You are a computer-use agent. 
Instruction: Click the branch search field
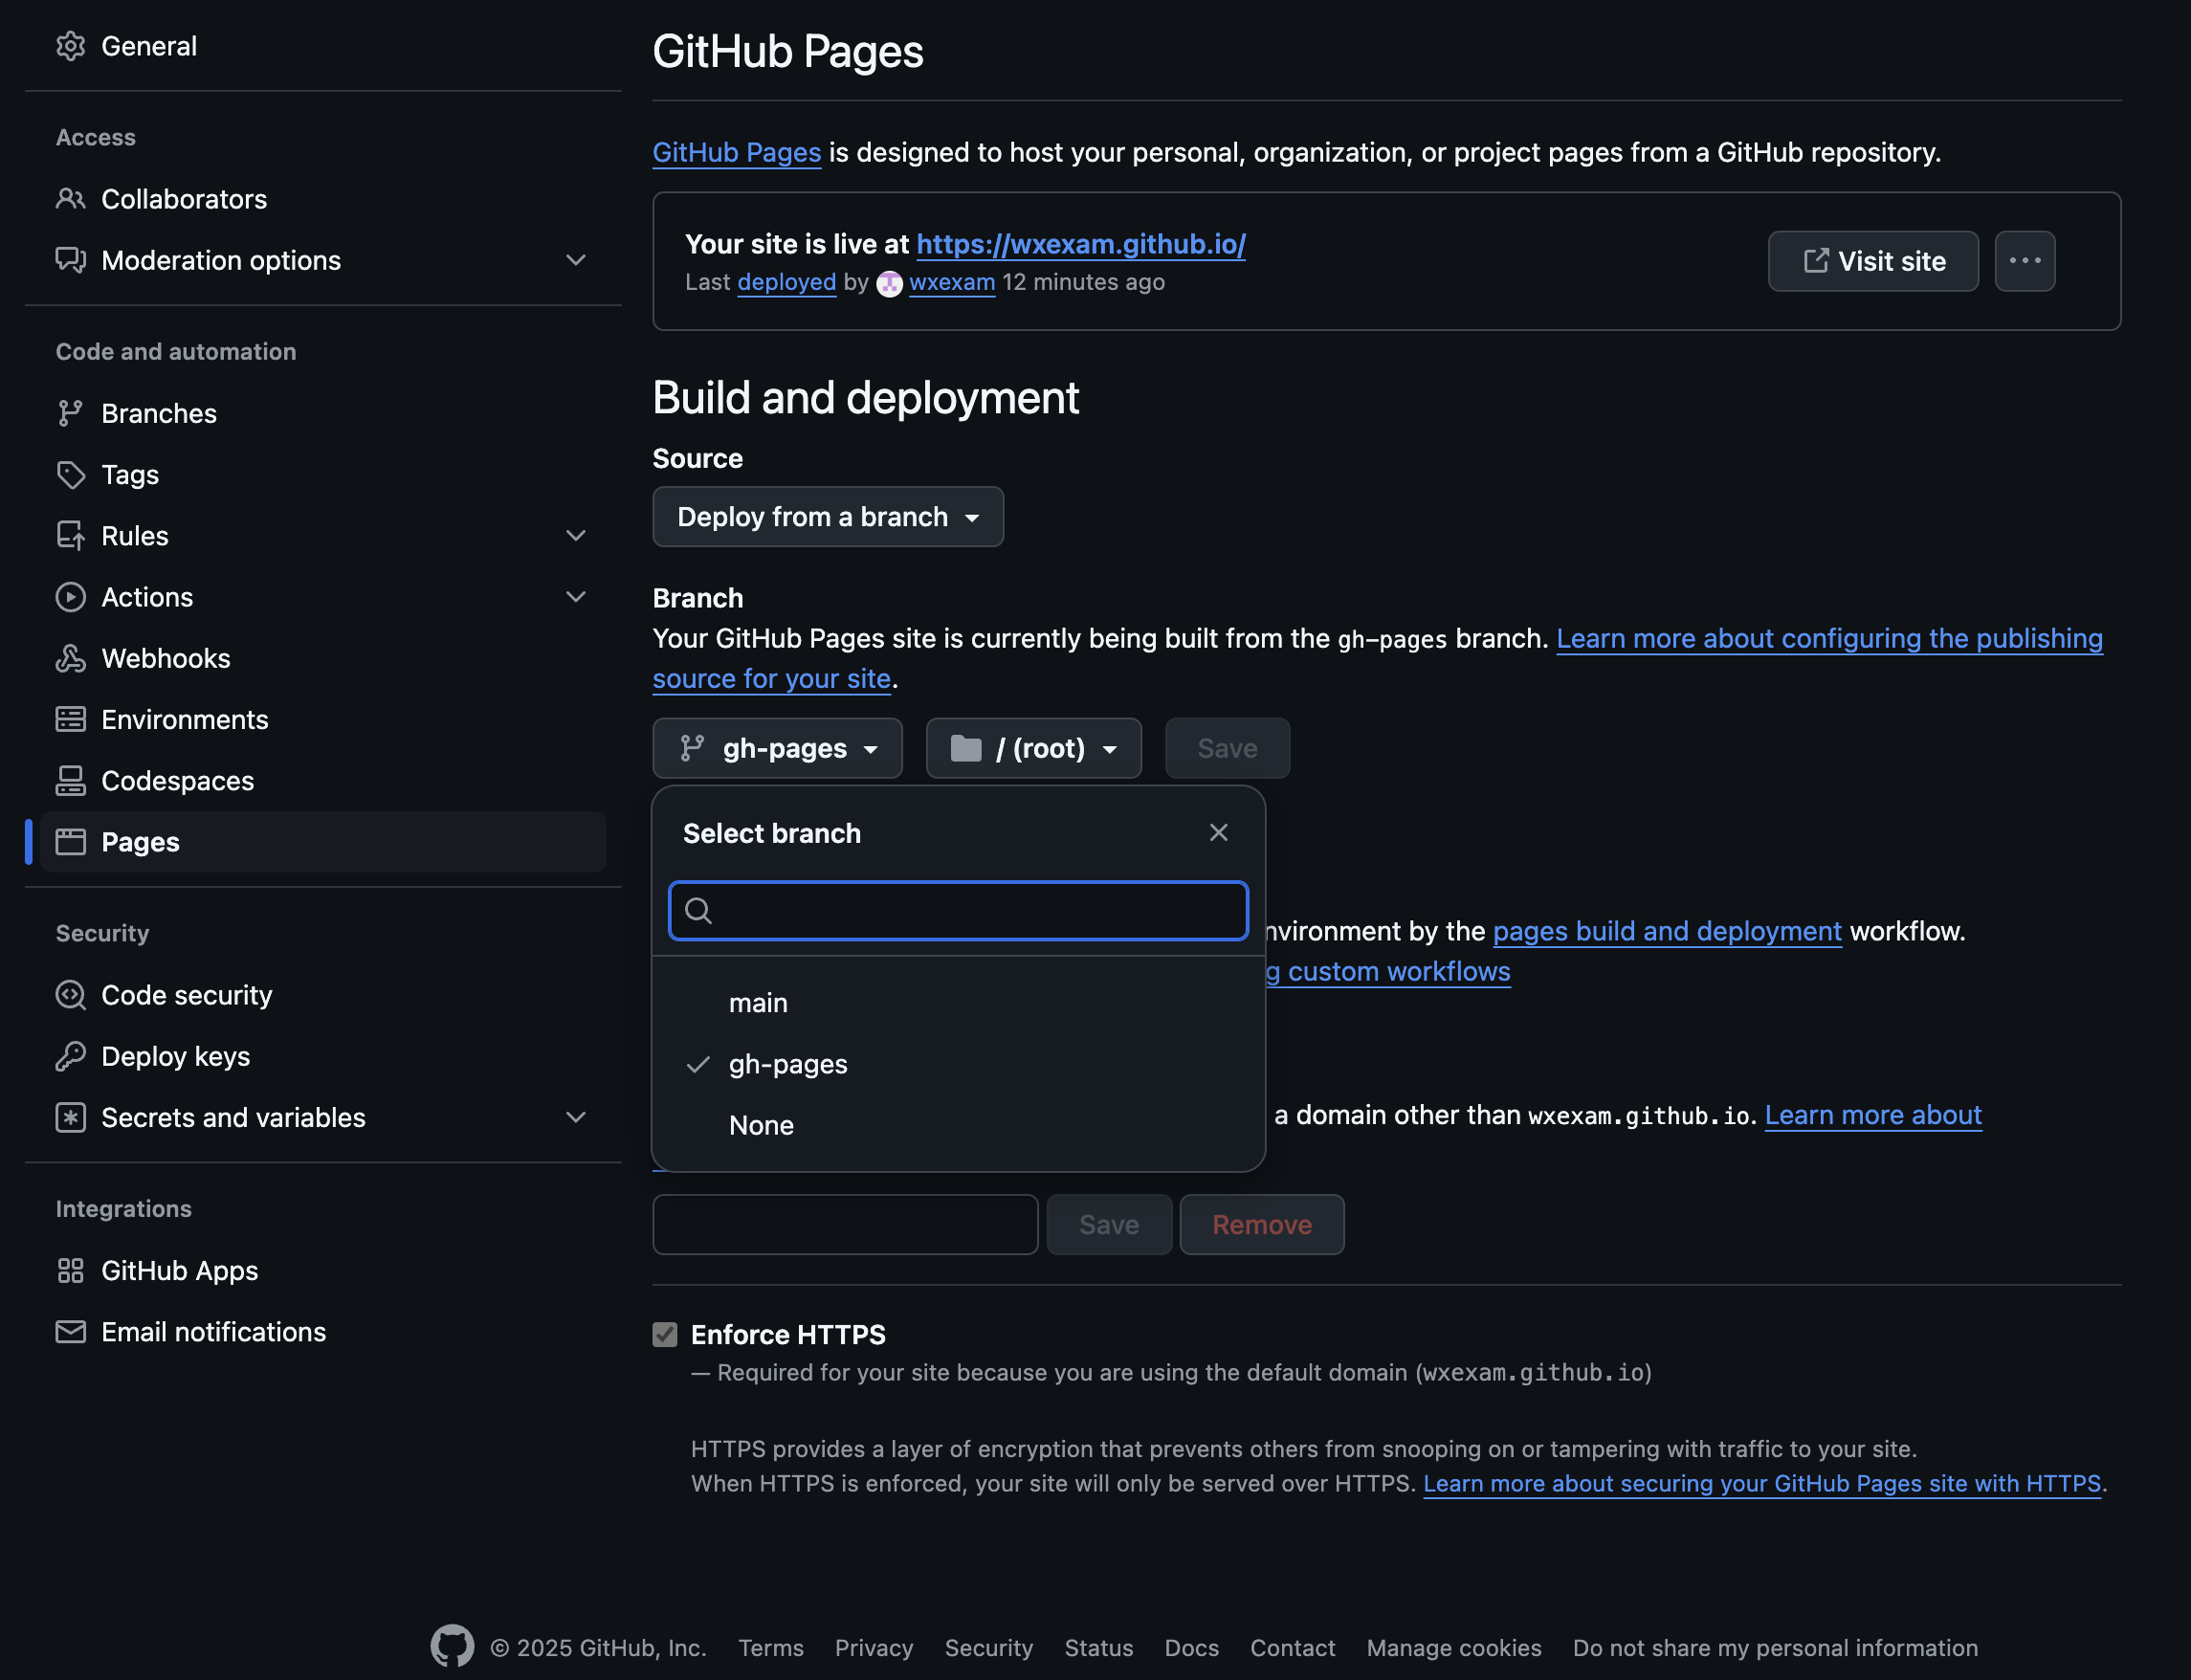[x=957, y=910]
